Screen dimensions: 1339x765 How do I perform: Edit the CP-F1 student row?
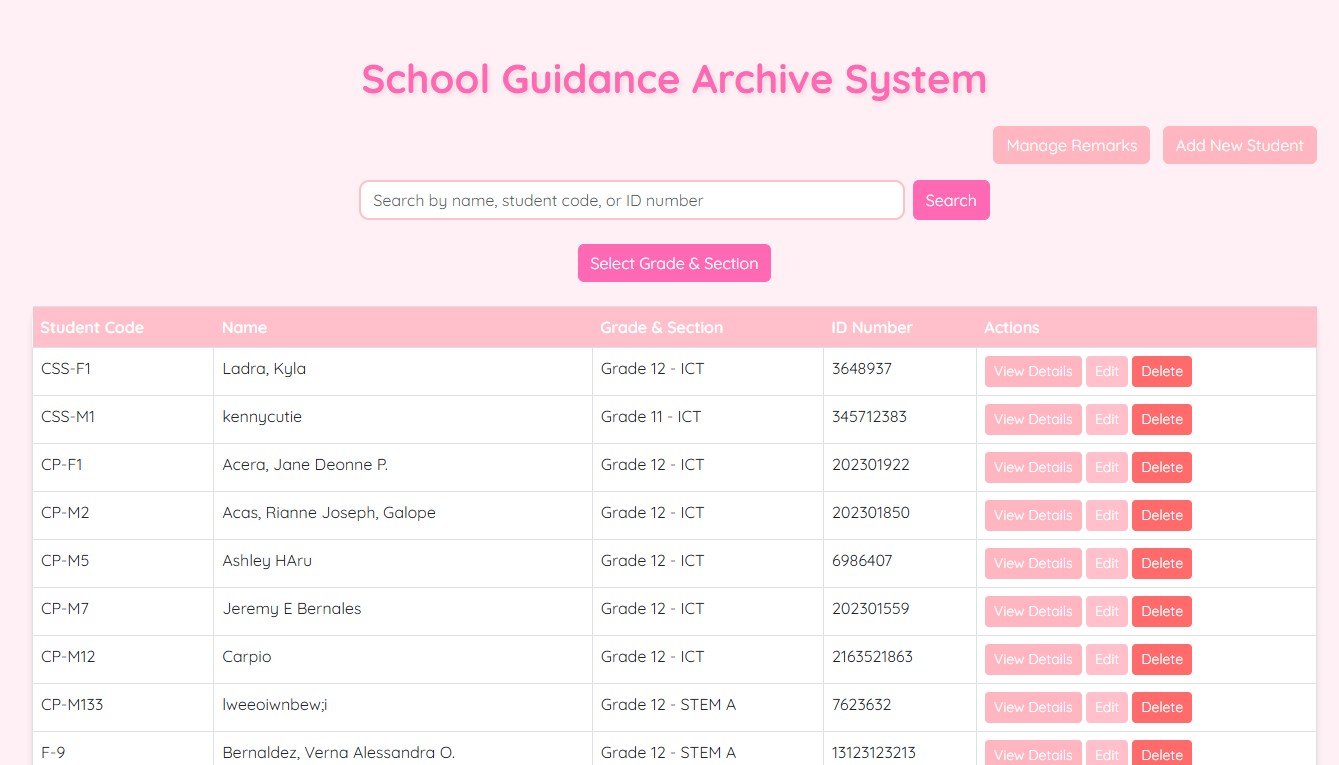tap(1107, 467)
